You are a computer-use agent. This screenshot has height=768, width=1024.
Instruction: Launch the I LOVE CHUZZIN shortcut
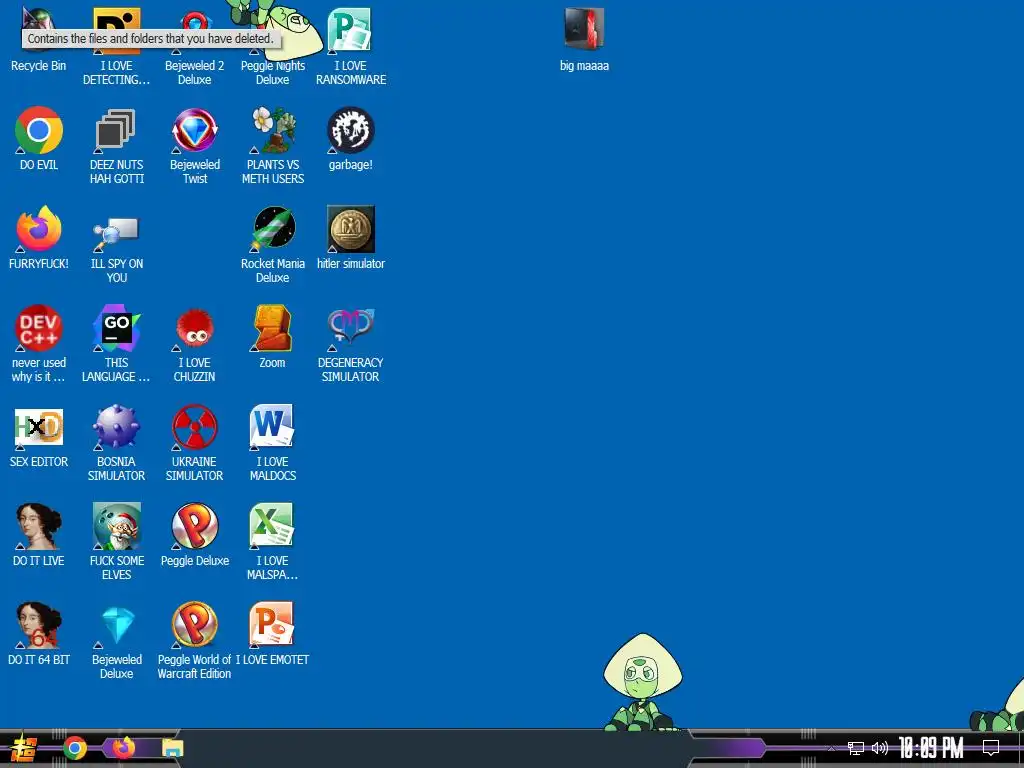195,344
